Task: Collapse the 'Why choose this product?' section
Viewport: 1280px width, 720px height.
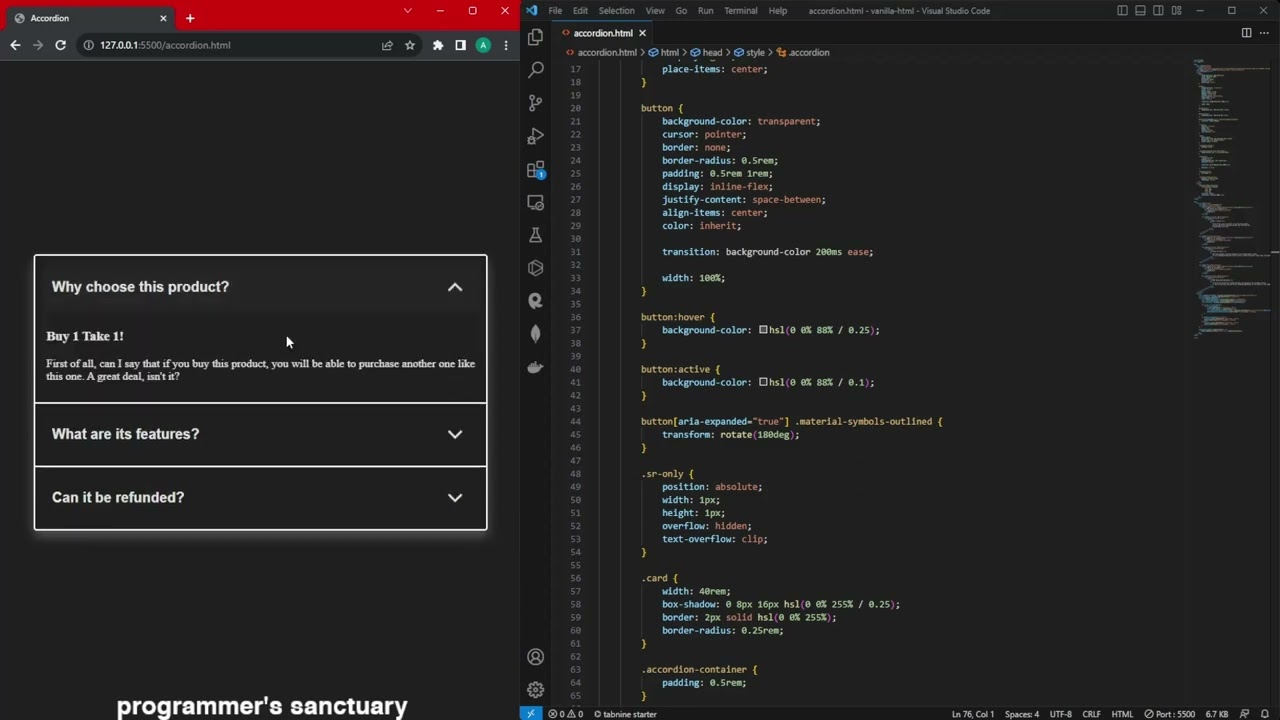Action: click(x=260, y=287)
